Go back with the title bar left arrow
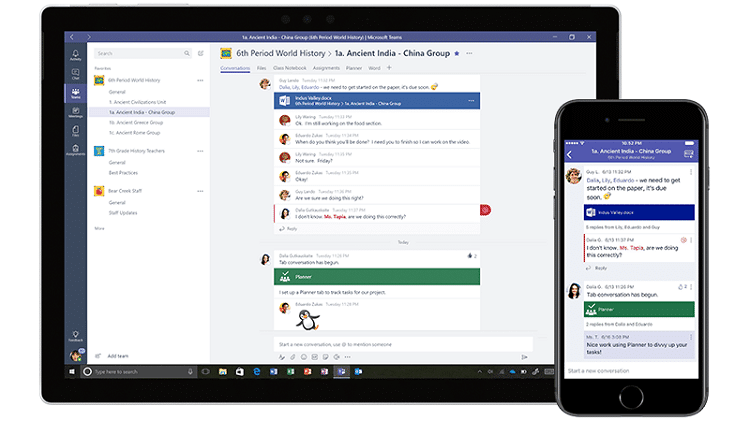This screenshot has height=421, width=750. (x=72, y=37)
